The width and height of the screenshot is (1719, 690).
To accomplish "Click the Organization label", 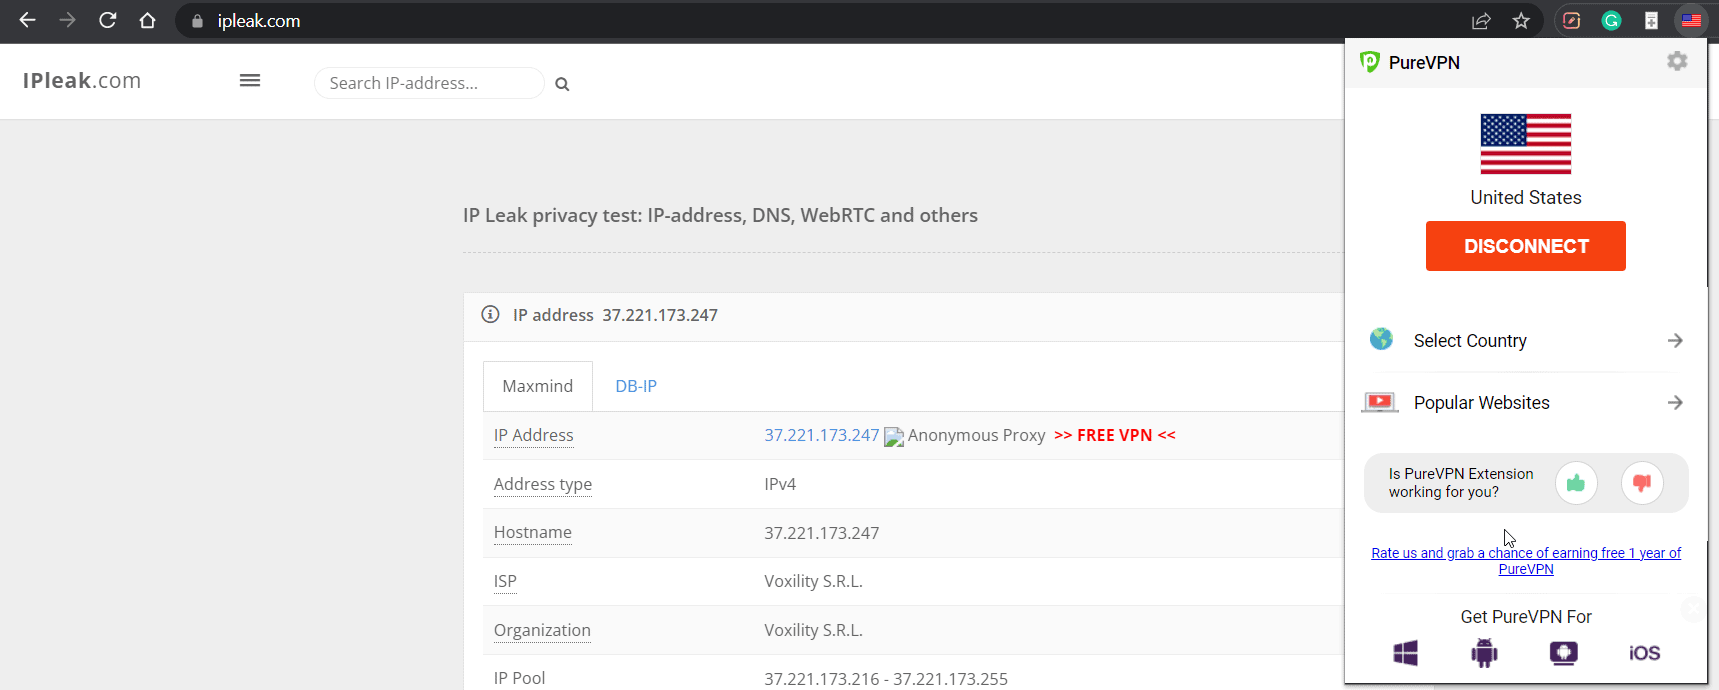I will [x=542, y=630].
